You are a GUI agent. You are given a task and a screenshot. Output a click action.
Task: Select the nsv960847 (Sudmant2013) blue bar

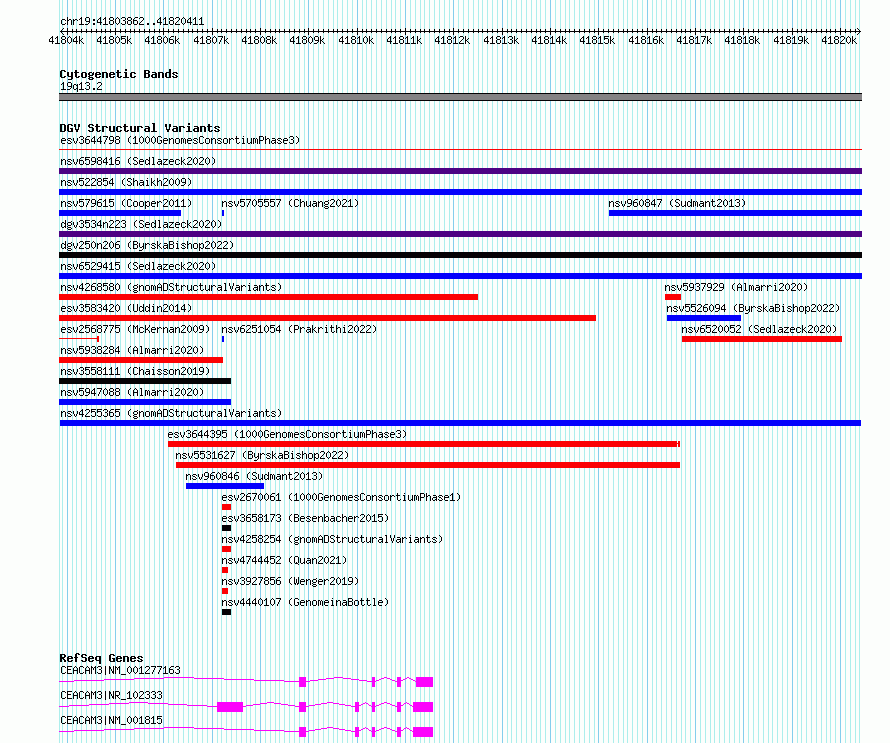pos(735,213)
